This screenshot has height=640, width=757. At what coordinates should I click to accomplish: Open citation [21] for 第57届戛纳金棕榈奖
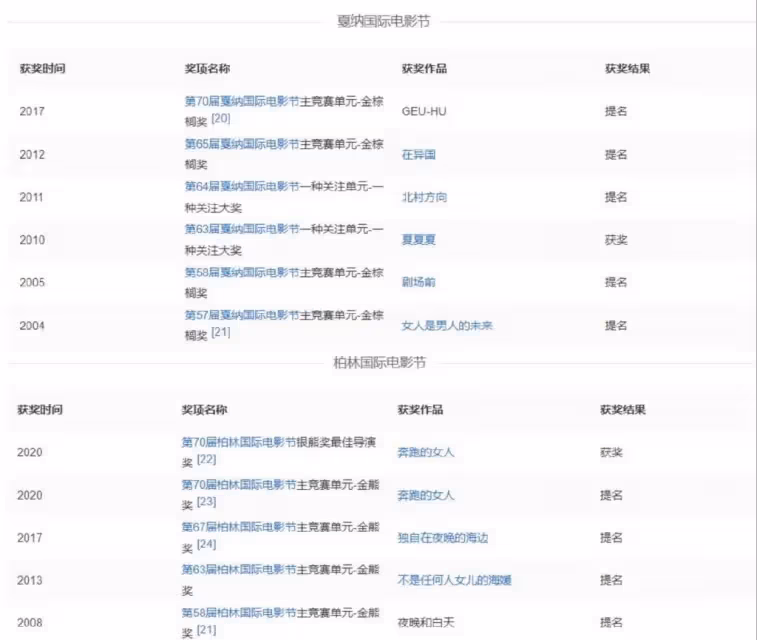pos(221,332)
